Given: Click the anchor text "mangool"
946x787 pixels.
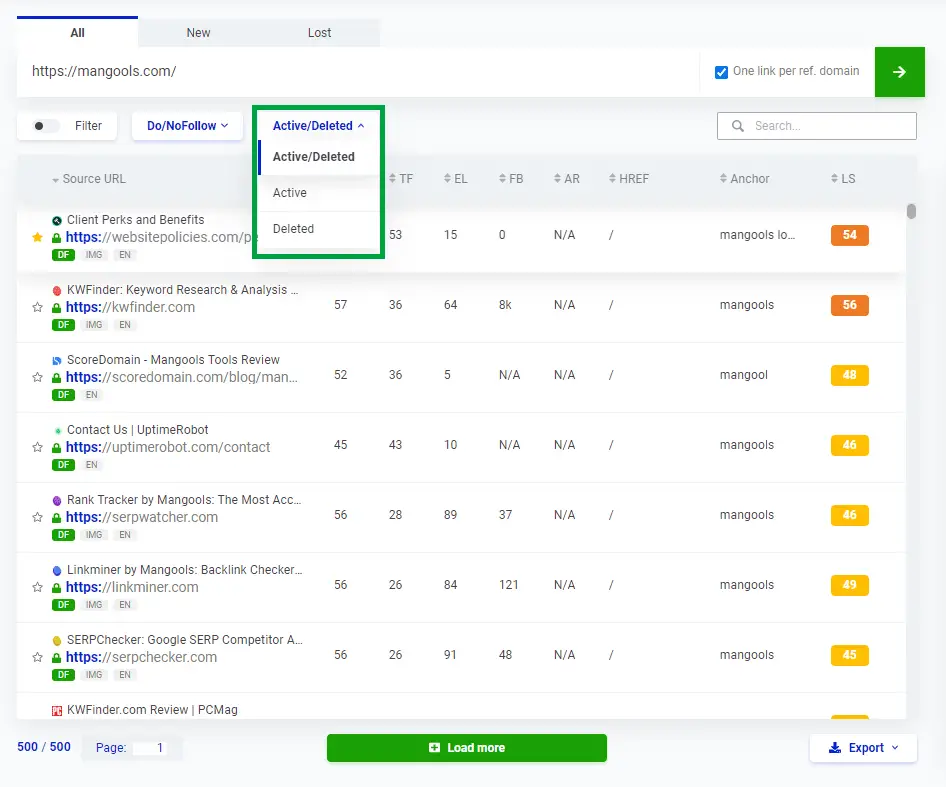Looking at the screenshot, I should (743, 375).
